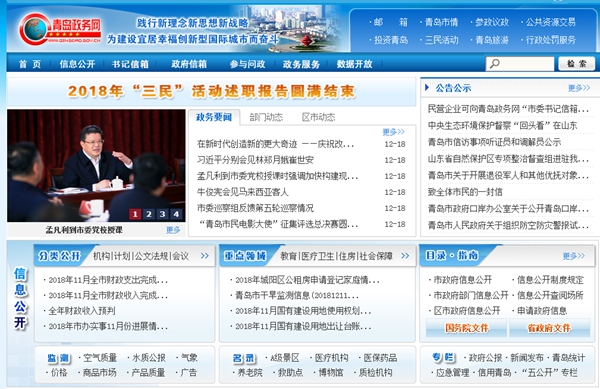Image resolution: width=600 pixels, height=389 pixels.
Task: Open 更多 in 公告公示 header
Action: click(x=579, y=88)
